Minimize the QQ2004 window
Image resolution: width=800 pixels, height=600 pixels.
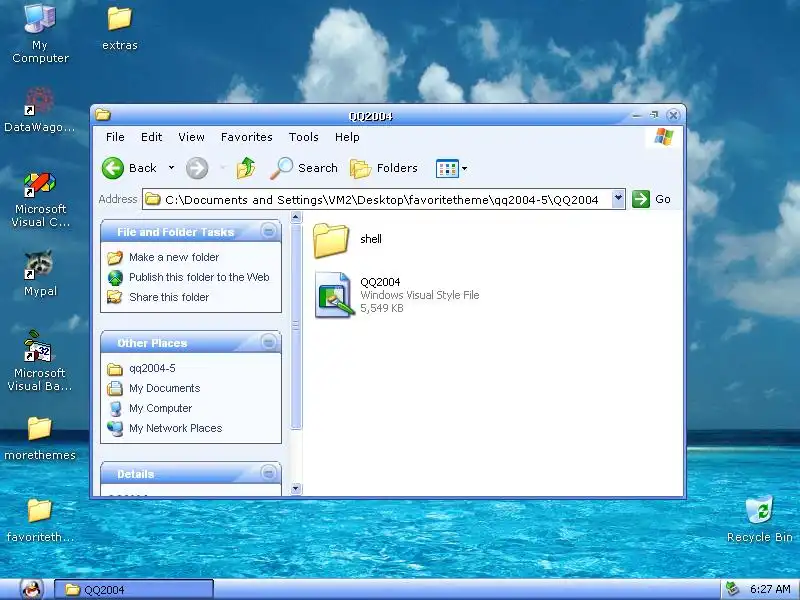point(636,116)
